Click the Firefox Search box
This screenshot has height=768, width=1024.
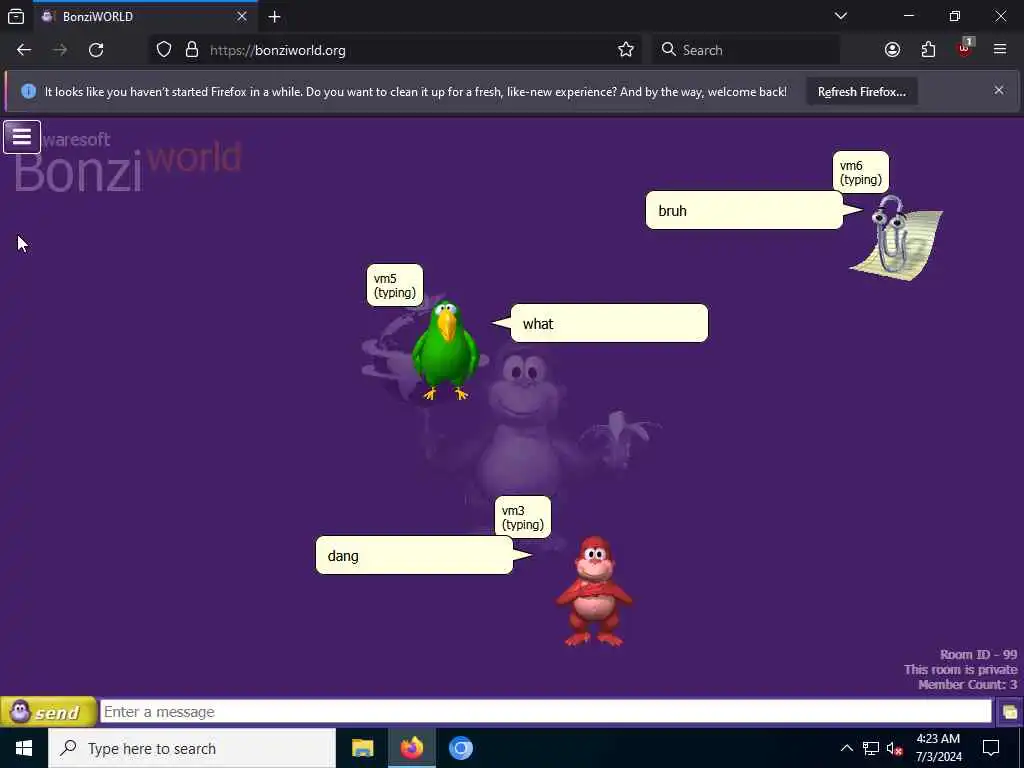745,50
